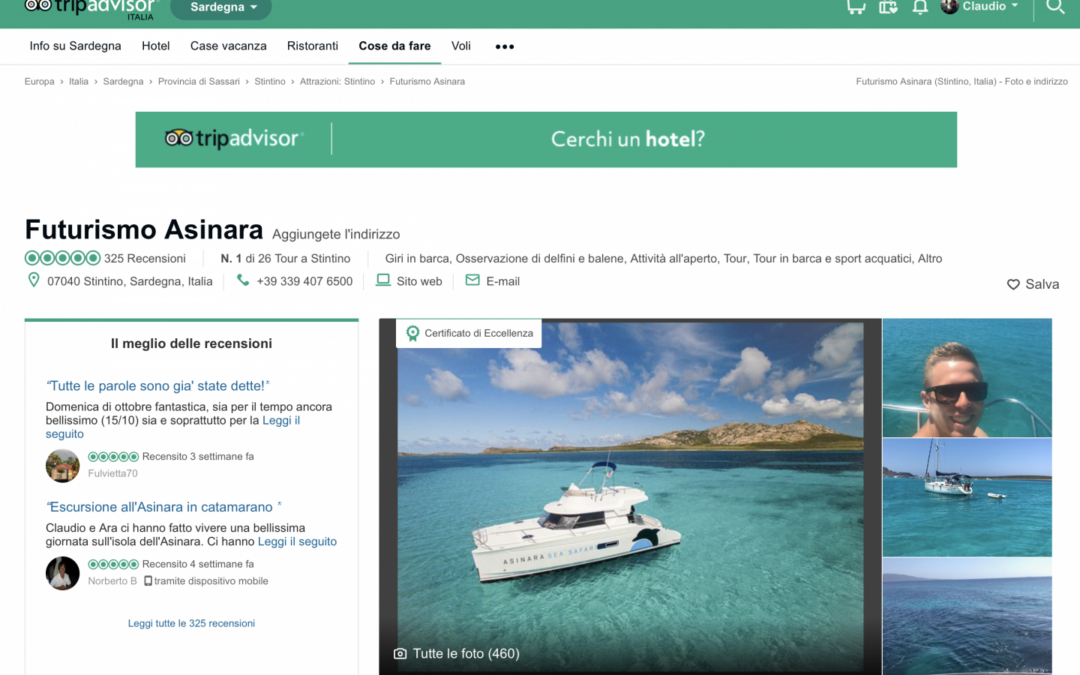
Task: Open the man with sunglasses photo
Action: (967, 377)
